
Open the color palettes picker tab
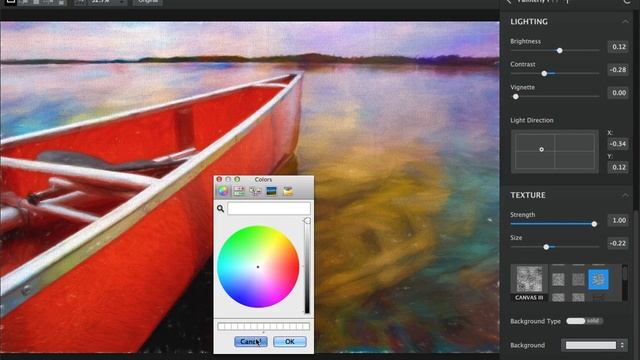pos(255,191)
